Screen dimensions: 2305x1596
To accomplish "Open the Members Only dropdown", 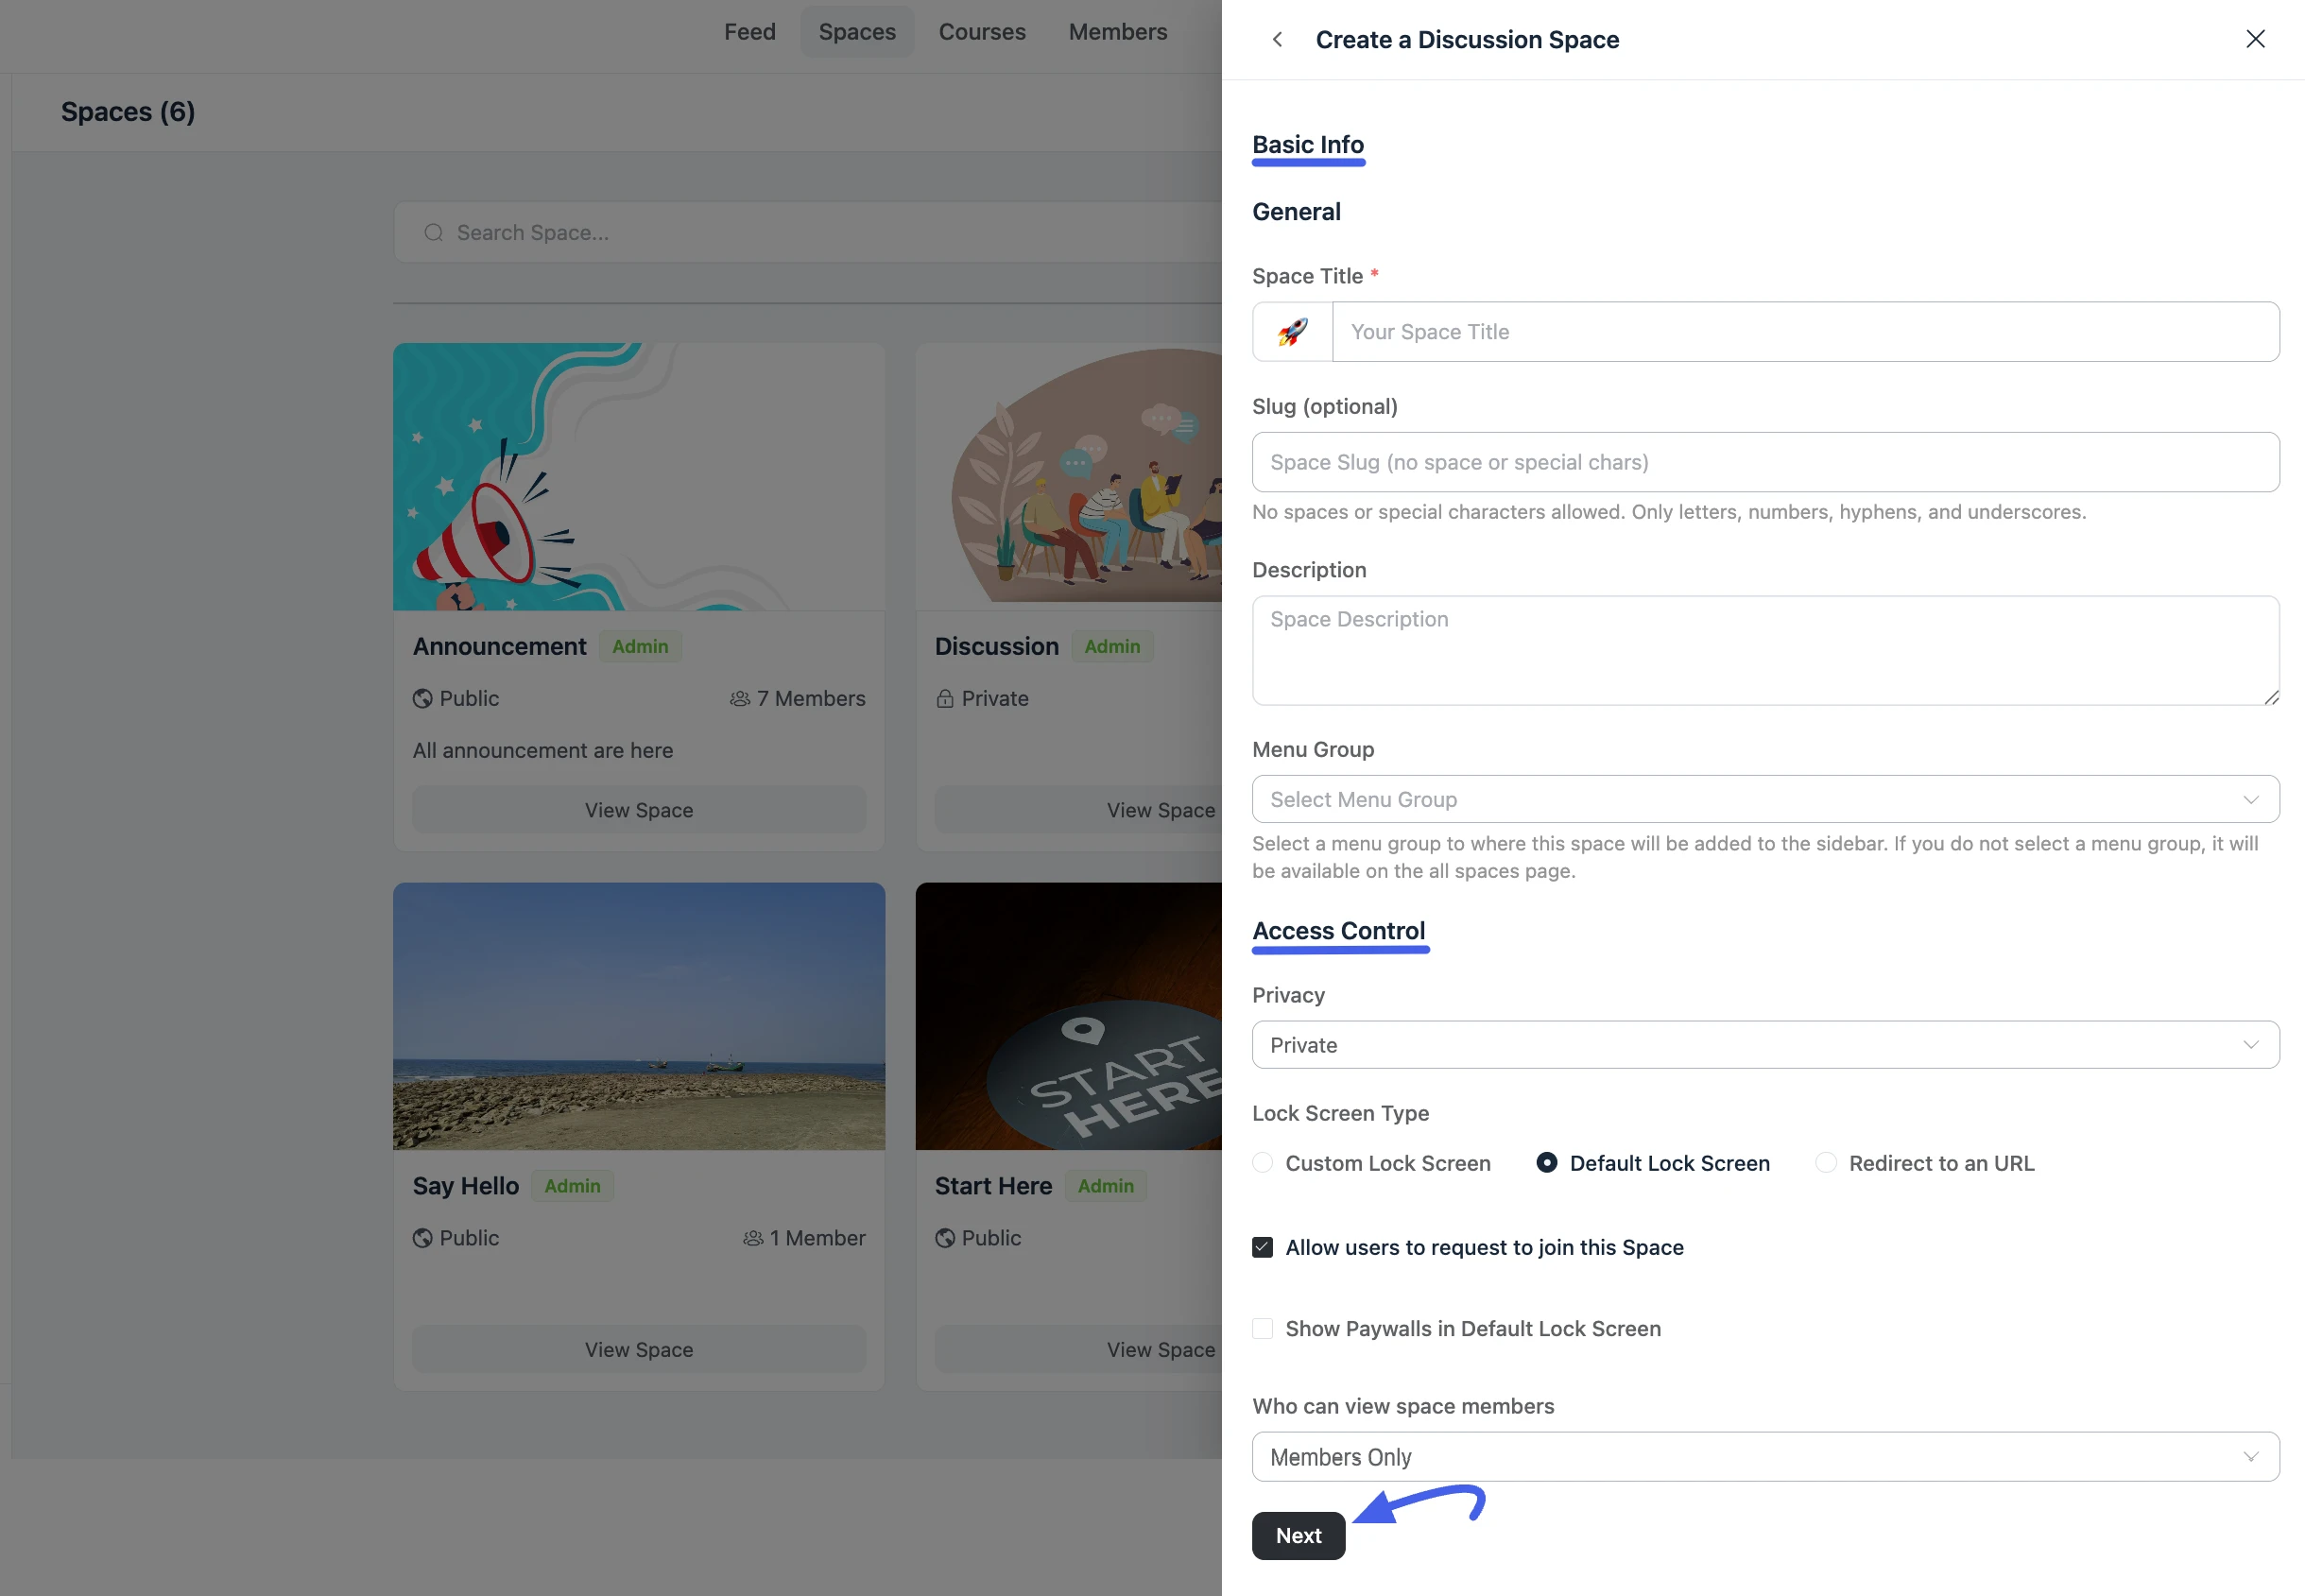I will (x=1765, y=1457).
